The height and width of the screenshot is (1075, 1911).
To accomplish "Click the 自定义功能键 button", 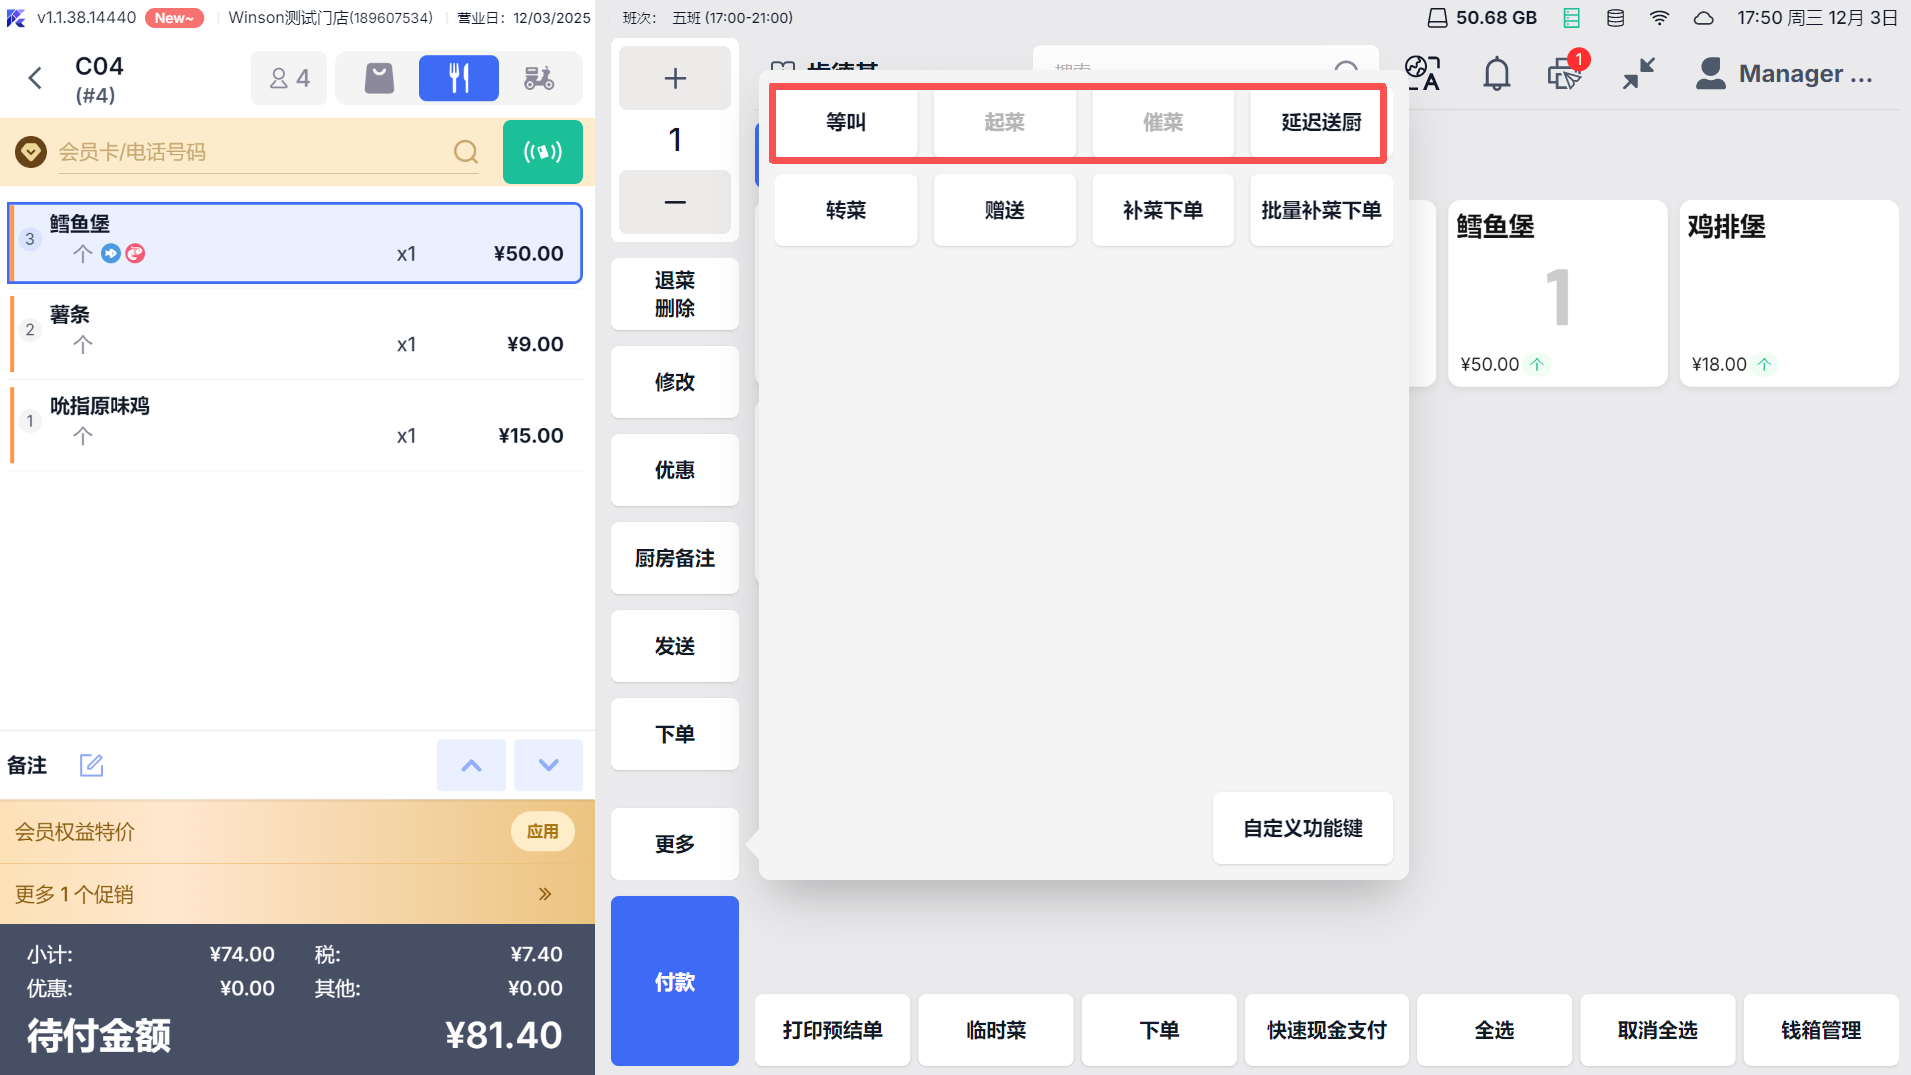I will click(x=1302, y=828).
